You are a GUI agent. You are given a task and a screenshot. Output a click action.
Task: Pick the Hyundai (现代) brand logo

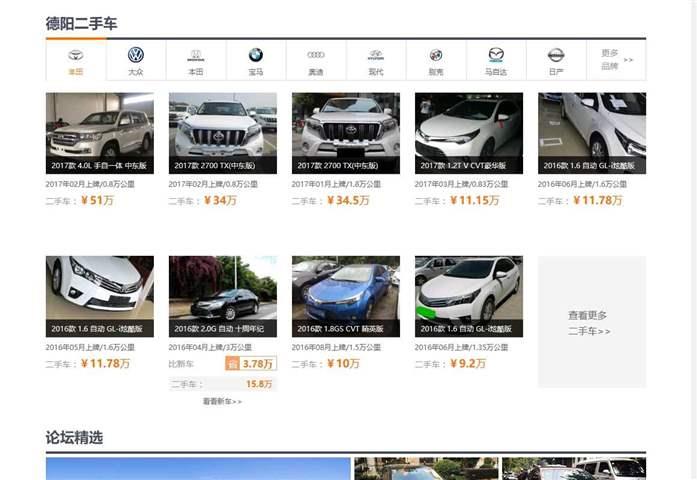(x=376, y=56)
